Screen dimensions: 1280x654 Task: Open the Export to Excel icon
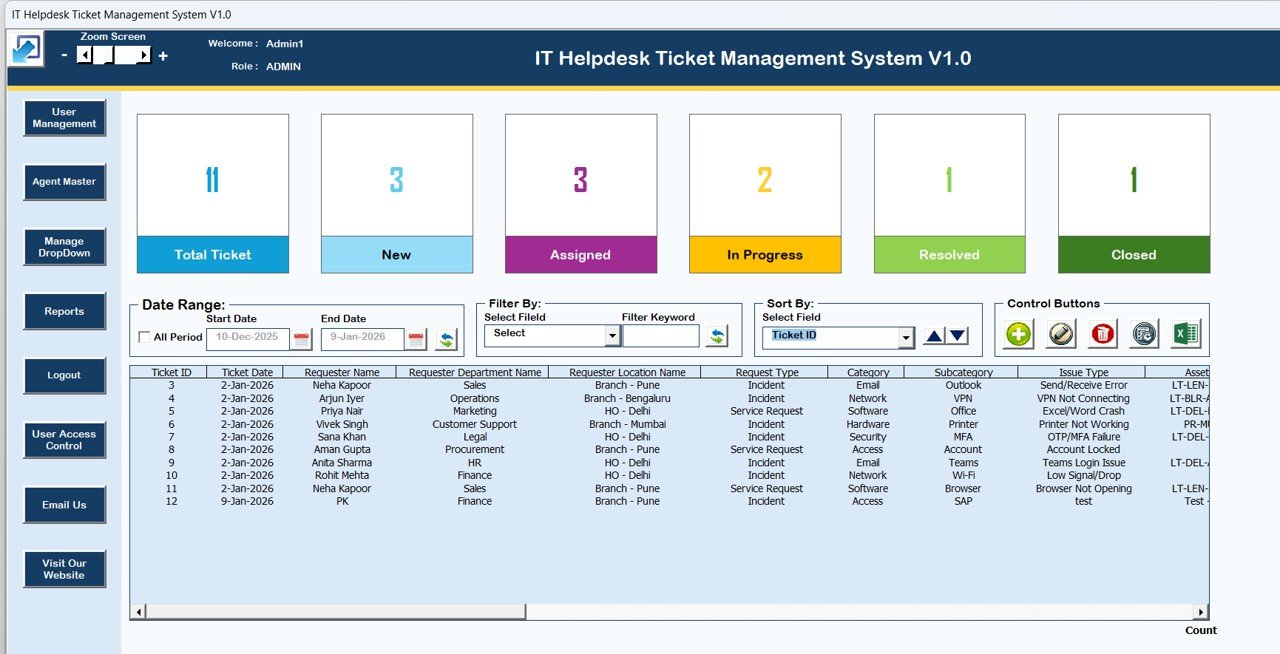click(1186, 333)
